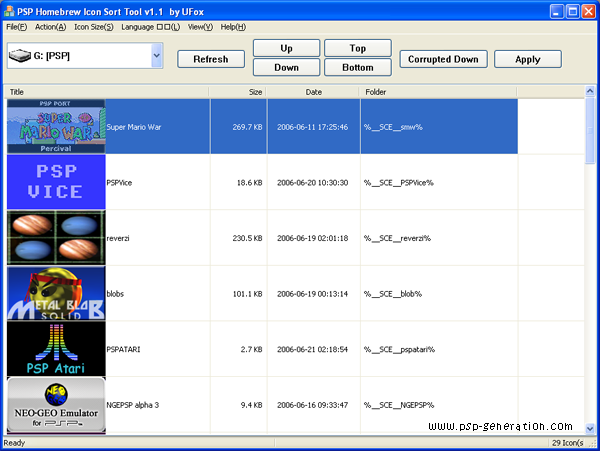
Task: Move the selected item Up
Action: (x=286, y=48)
